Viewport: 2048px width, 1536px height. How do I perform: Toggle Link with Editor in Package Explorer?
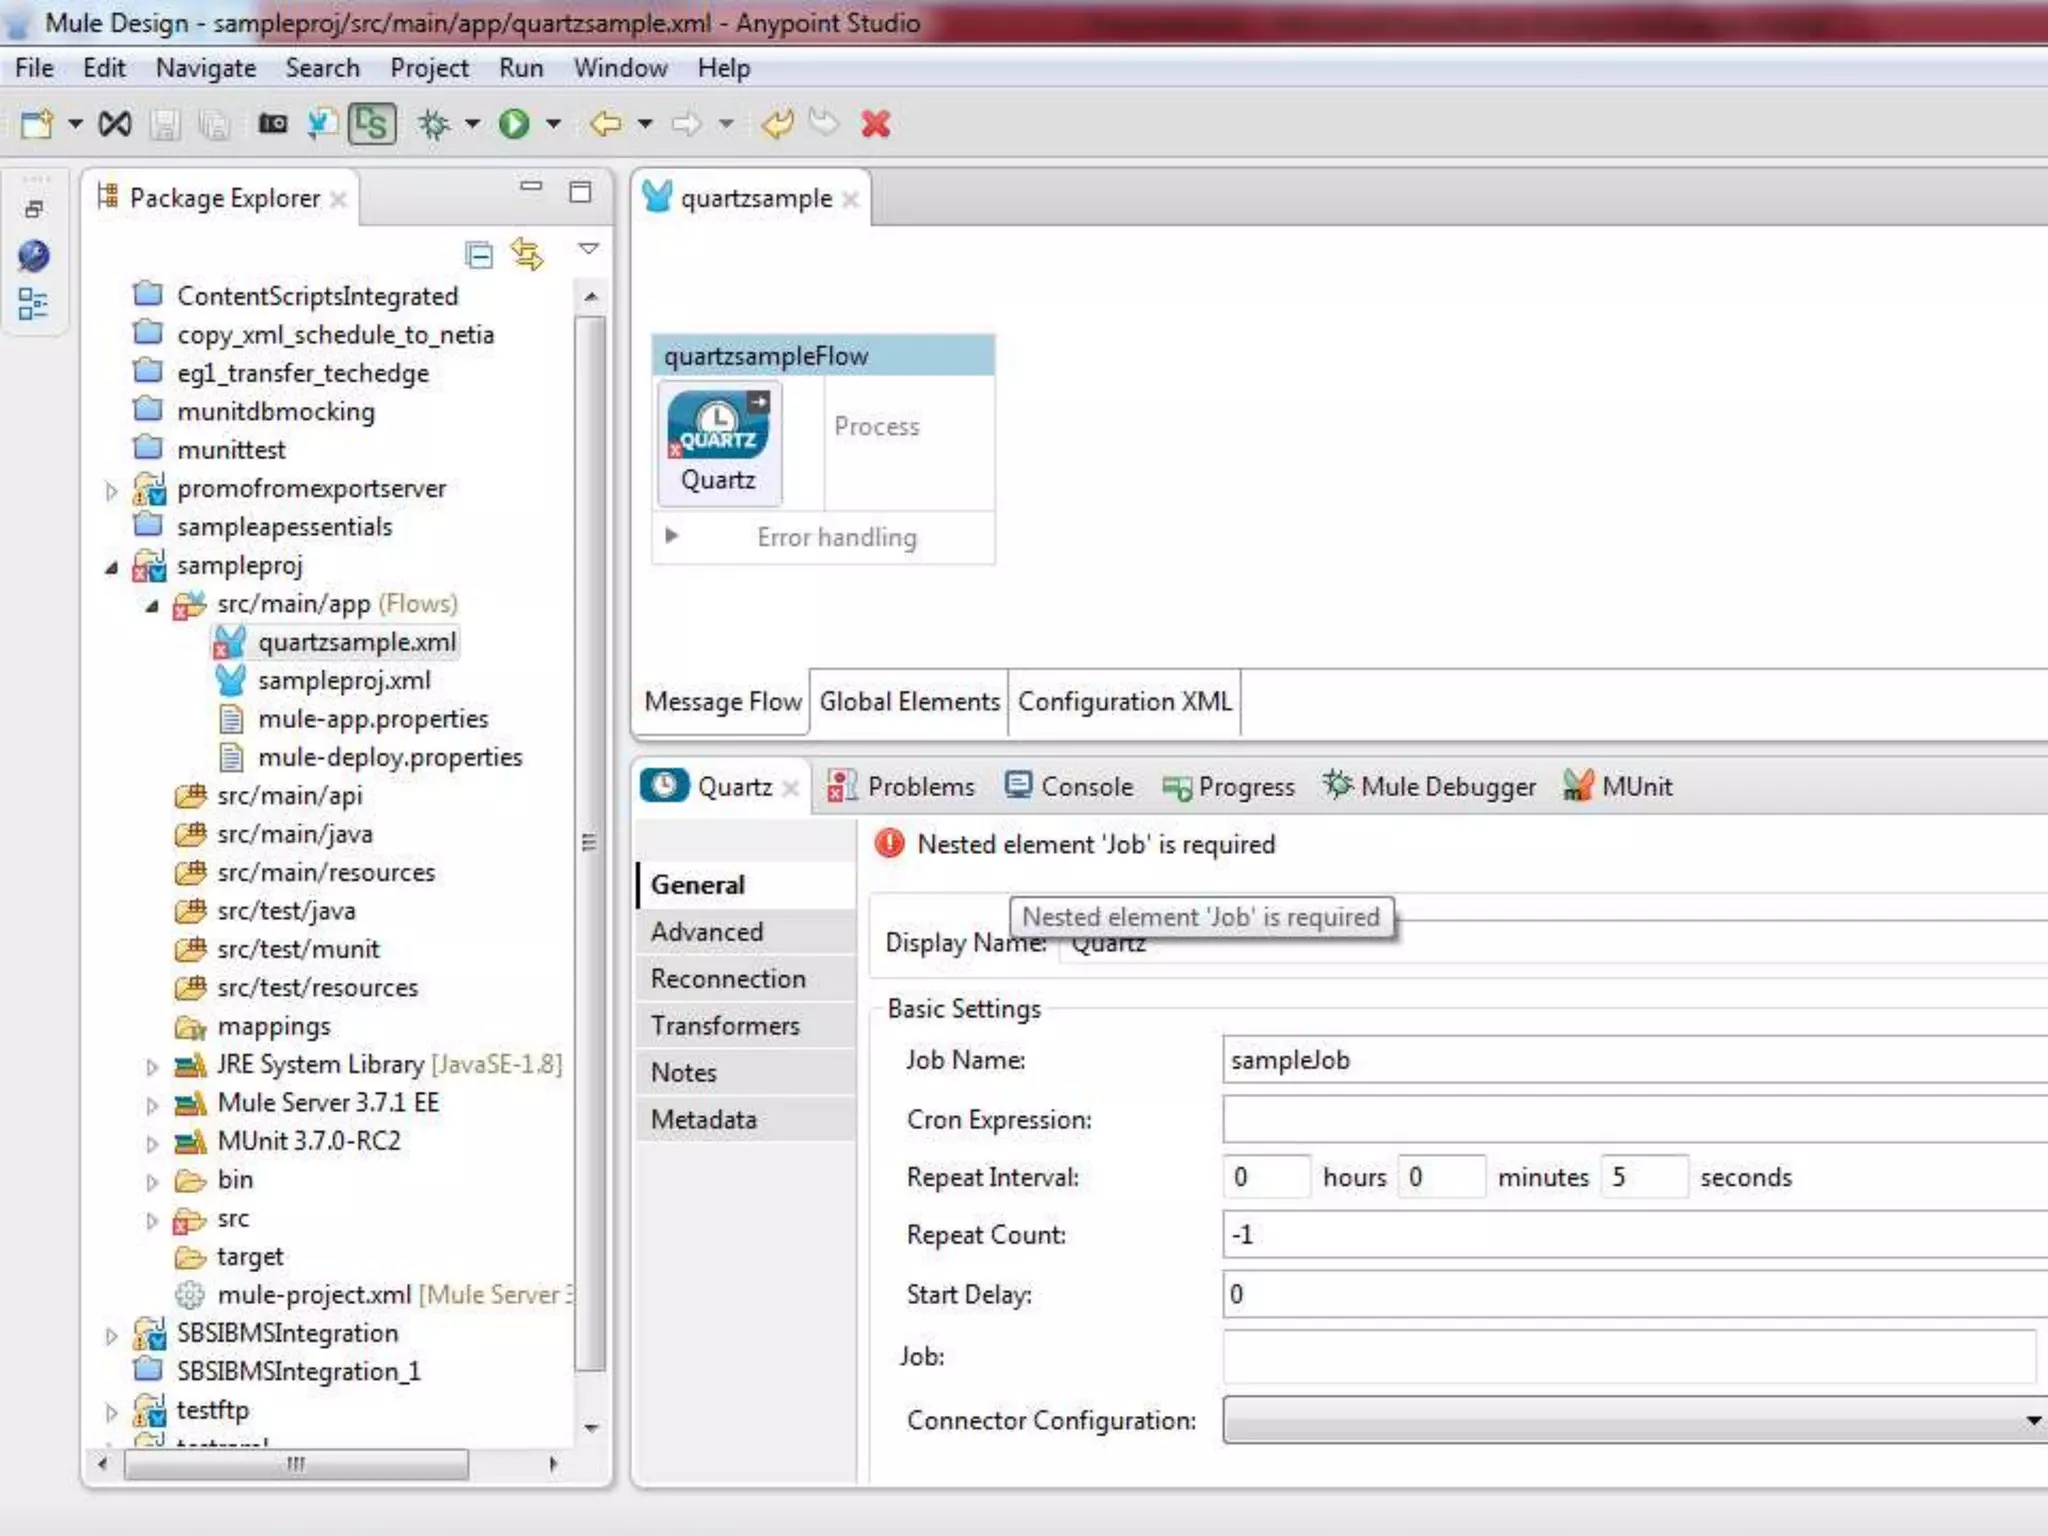(527, 255)
